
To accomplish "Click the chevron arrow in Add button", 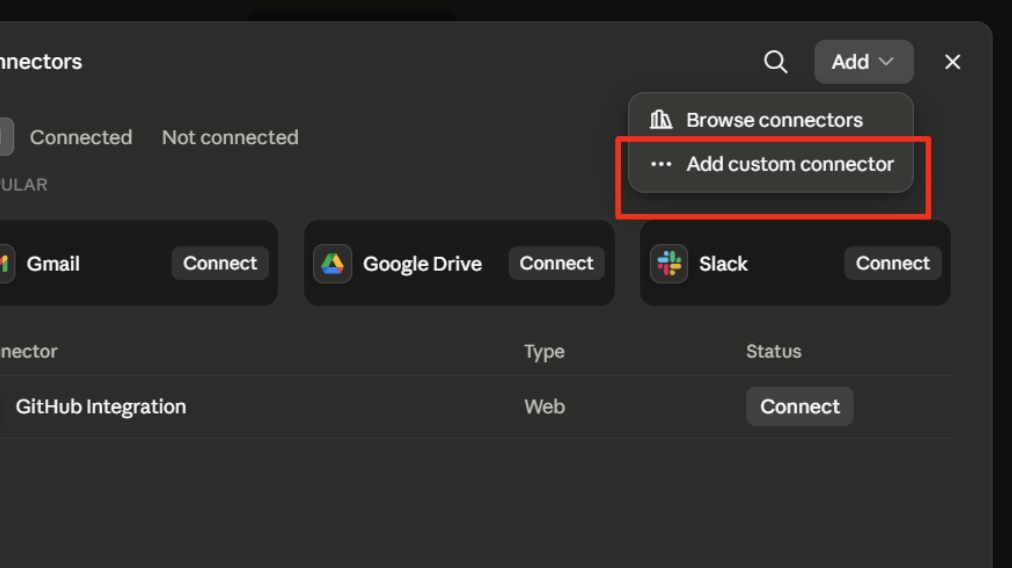I will (x=886, y=61).
